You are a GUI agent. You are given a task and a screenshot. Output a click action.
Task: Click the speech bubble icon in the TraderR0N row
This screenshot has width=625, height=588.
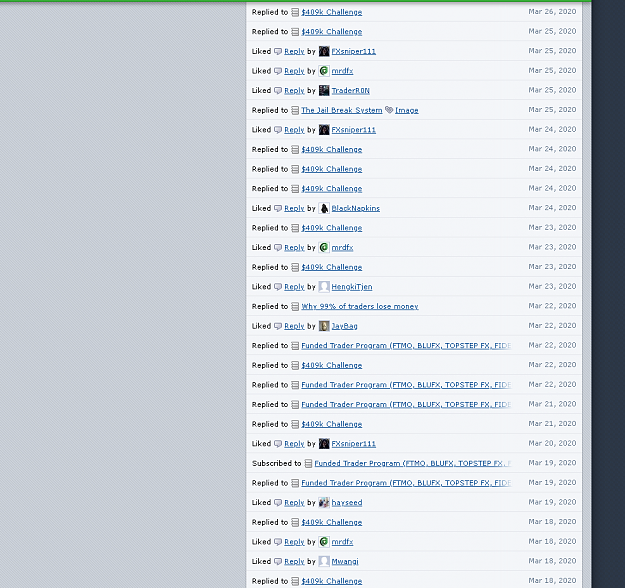coord(278,90)
